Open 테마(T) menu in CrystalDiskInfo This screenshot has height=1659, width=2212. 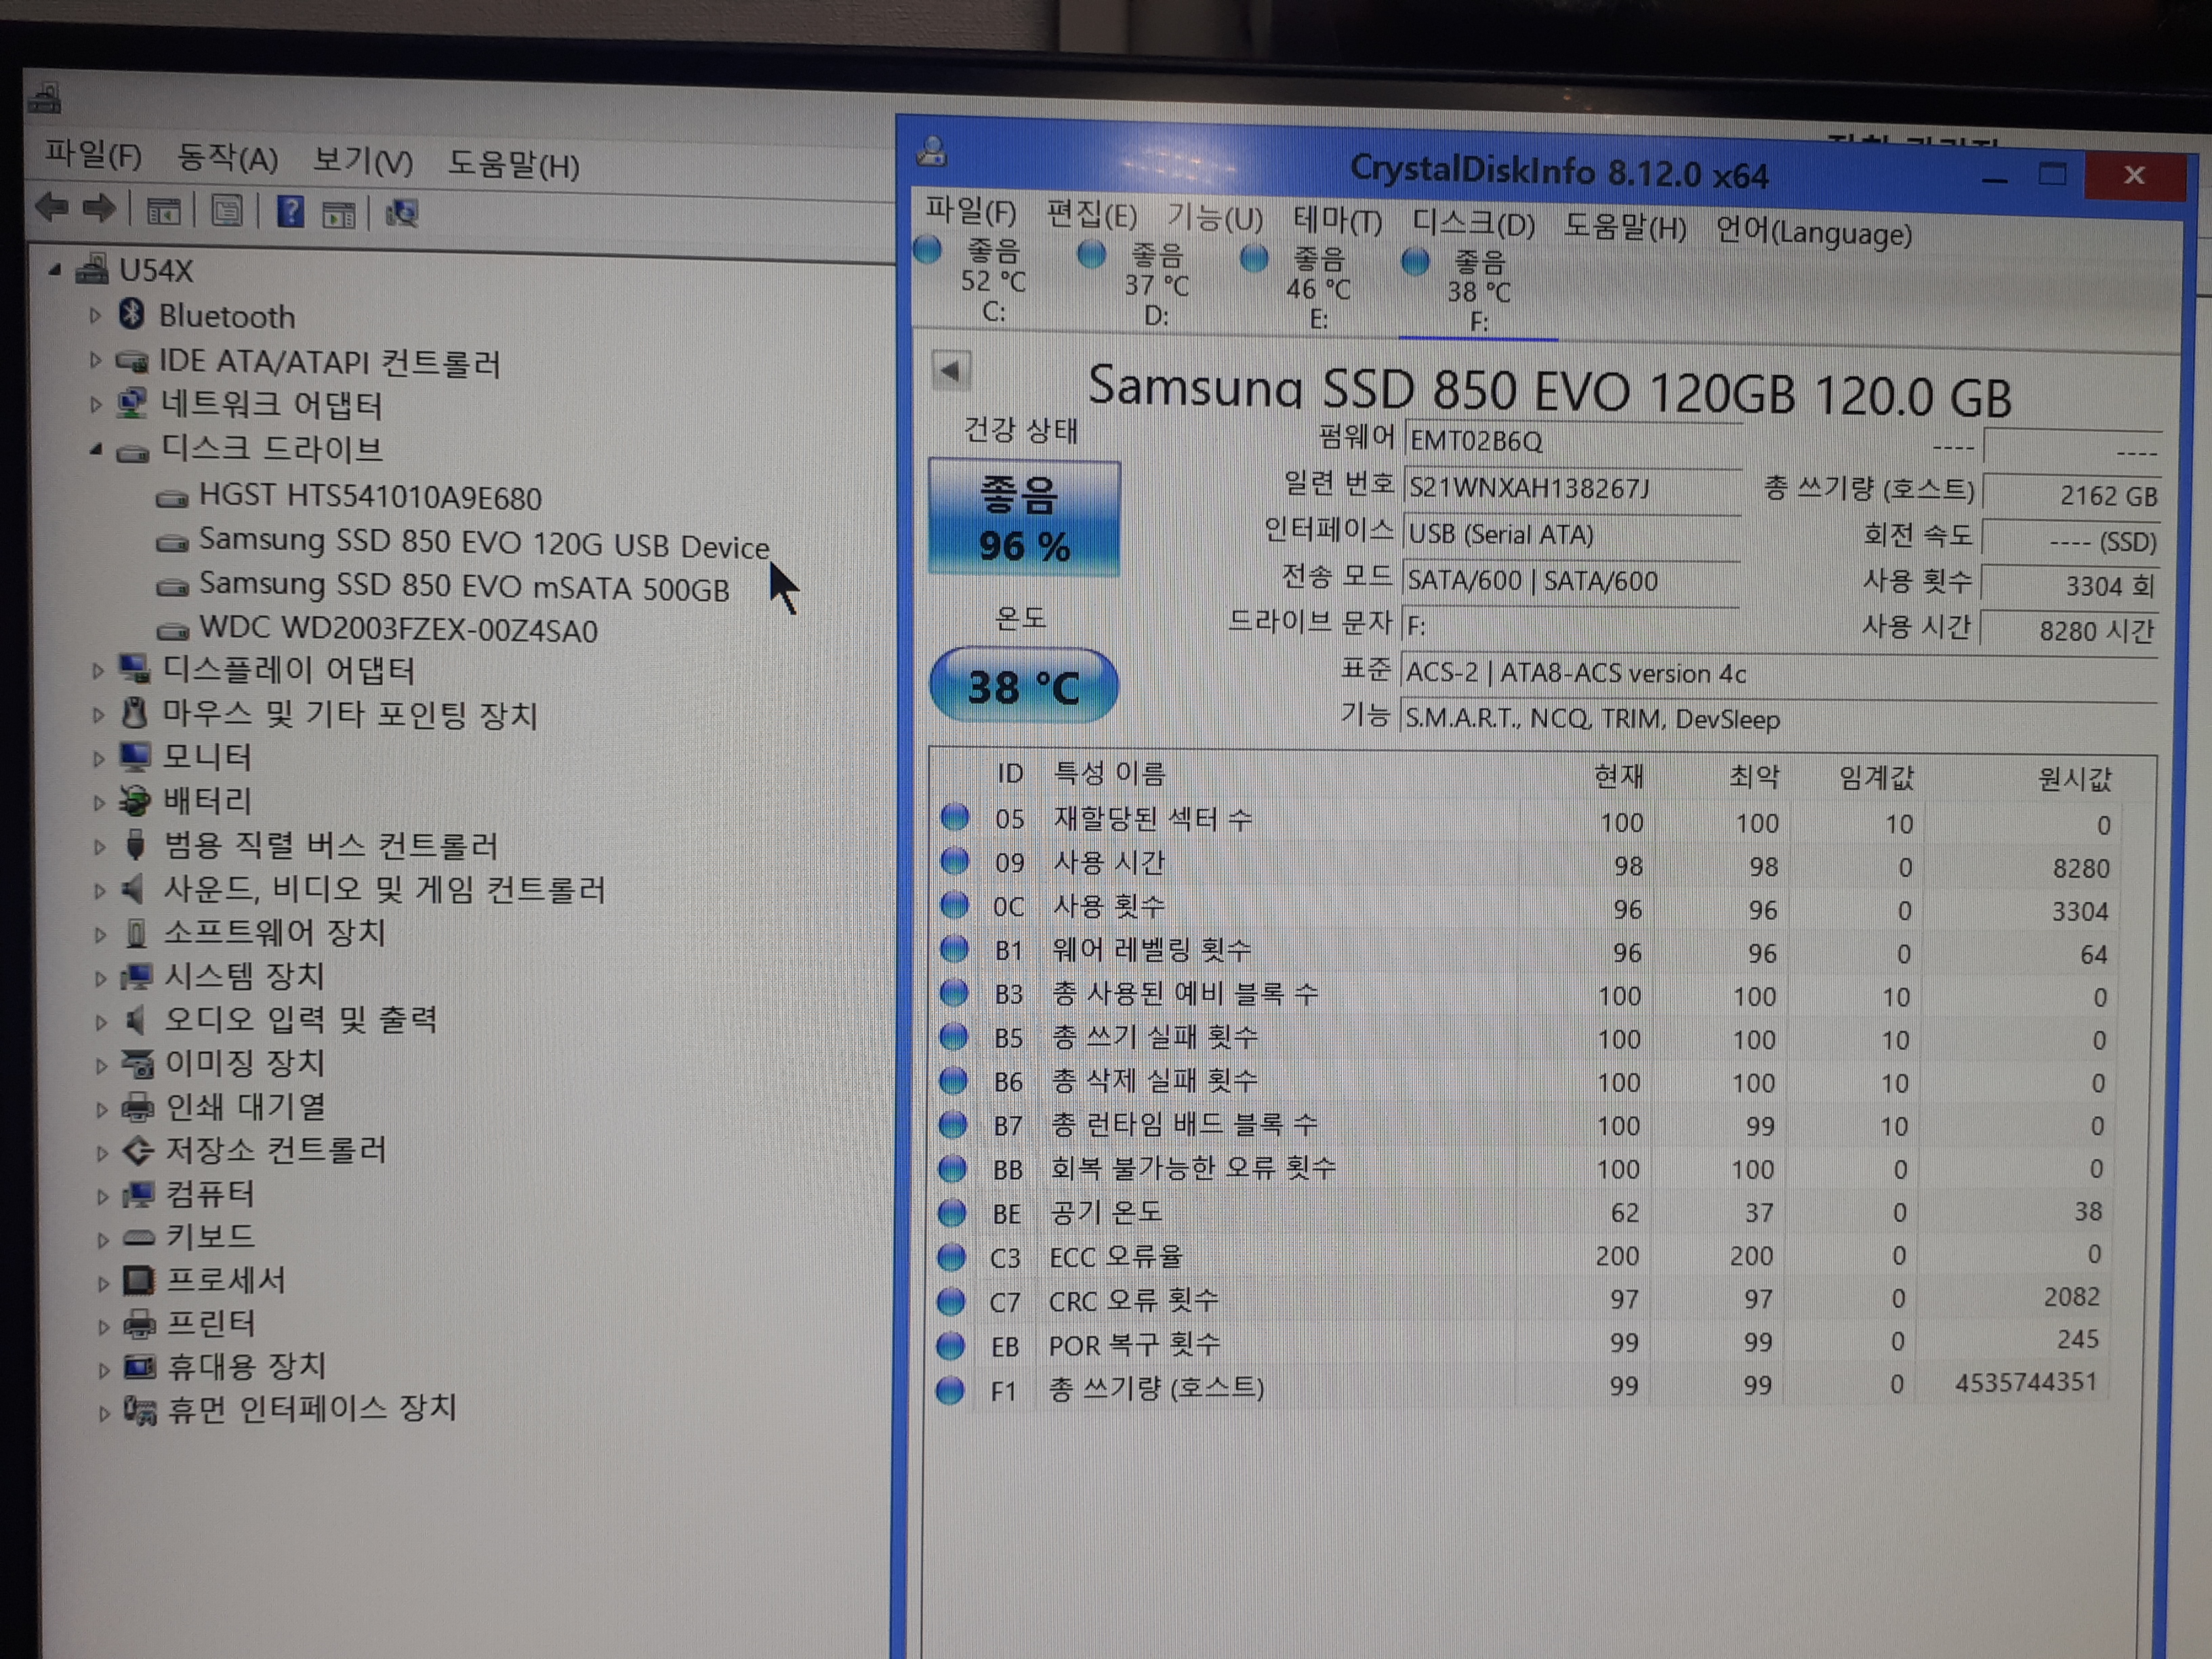tap(1337, 221)
